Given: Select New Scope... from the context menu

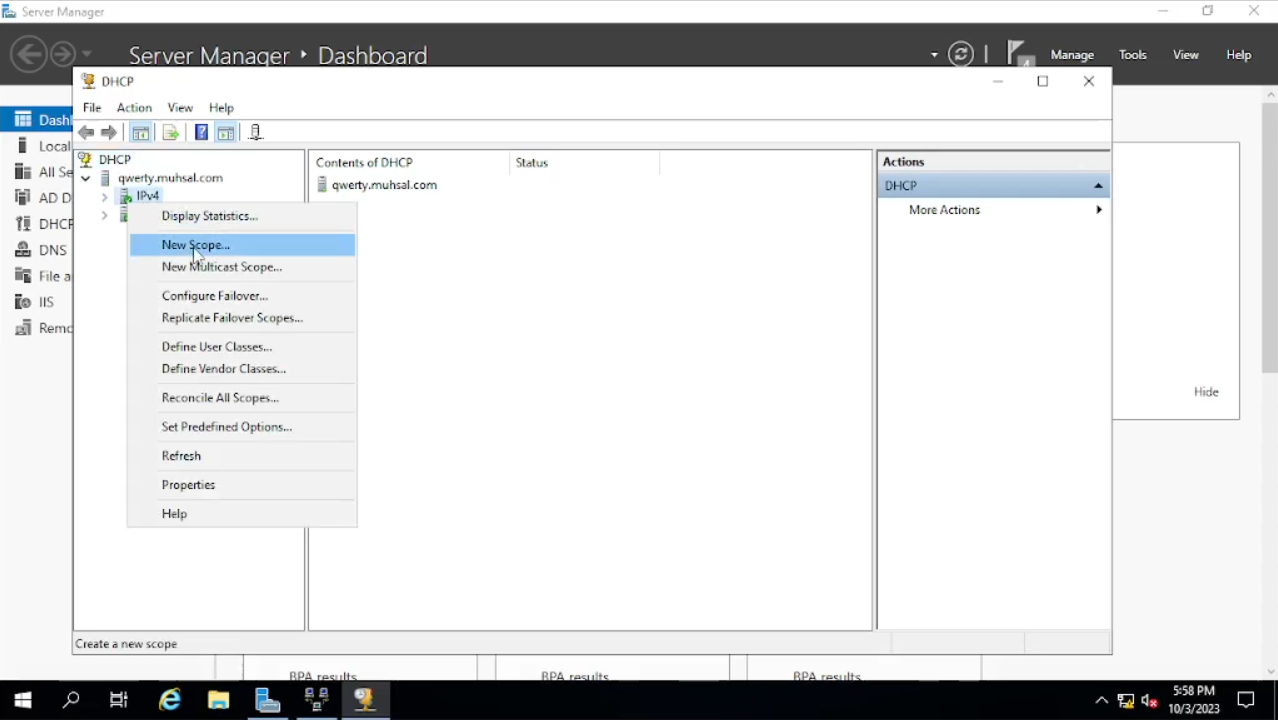Looking at the screenshot, I should point(196,245).
